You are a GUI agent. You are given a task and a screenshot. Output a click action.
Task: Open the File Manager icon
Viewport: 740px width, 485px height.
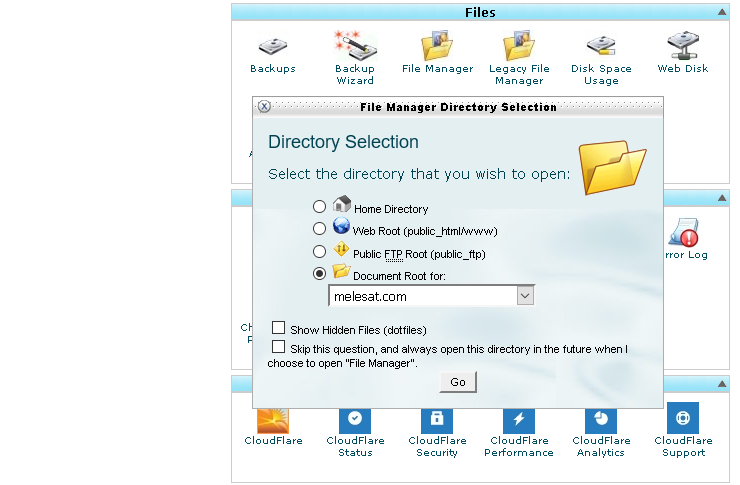tap(437, 47)
